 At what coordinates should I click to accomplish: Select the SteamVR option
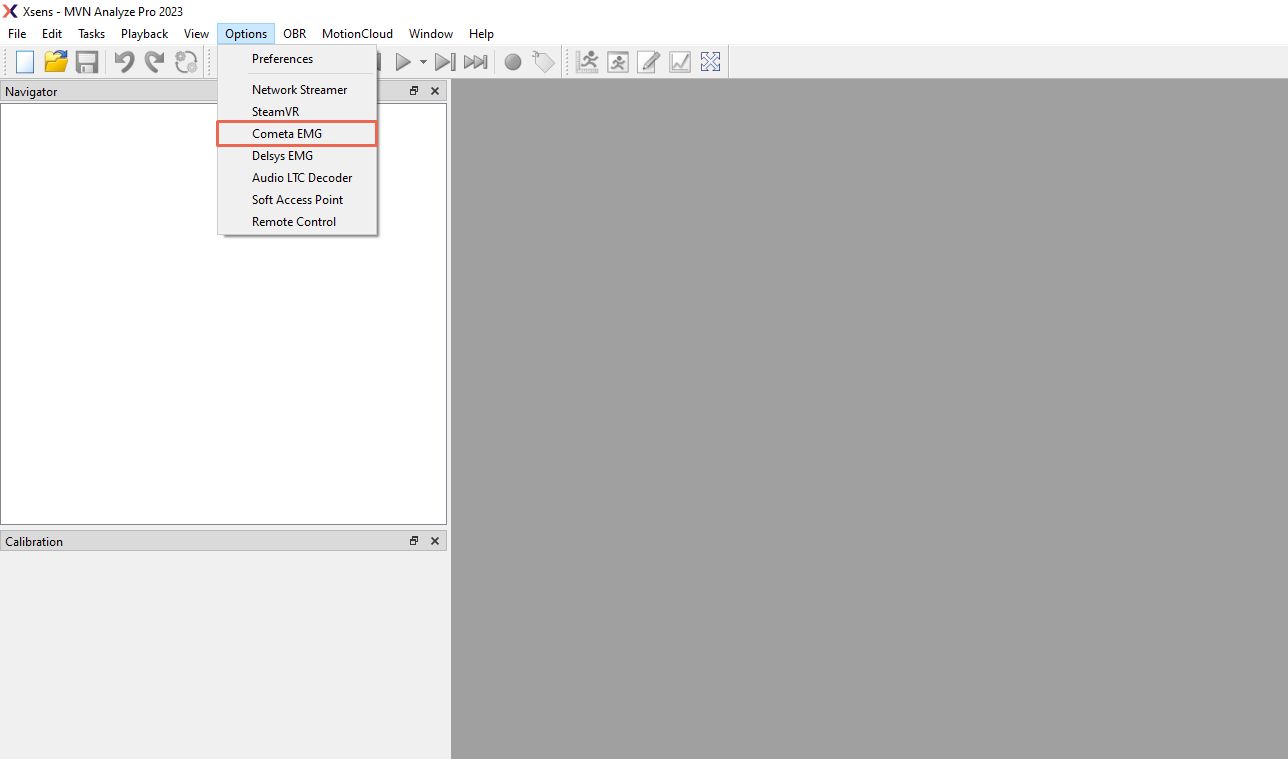[297, 112]
